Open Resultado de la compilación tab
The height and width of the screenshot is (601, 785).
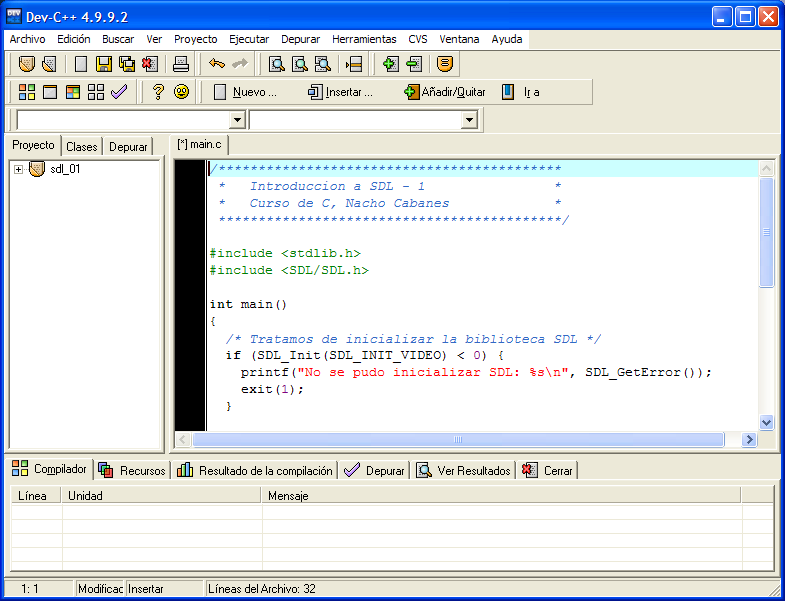(x=255, y=471)
